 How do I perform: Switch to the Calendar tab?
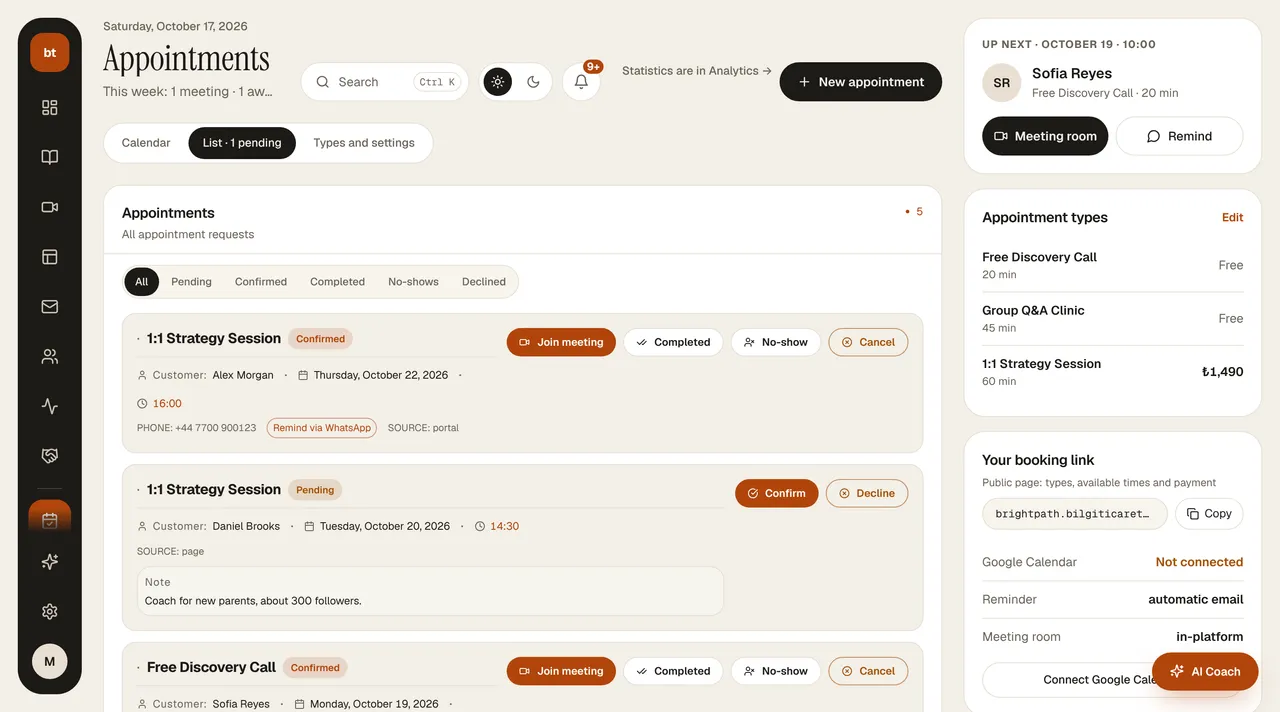pos(146,143)
